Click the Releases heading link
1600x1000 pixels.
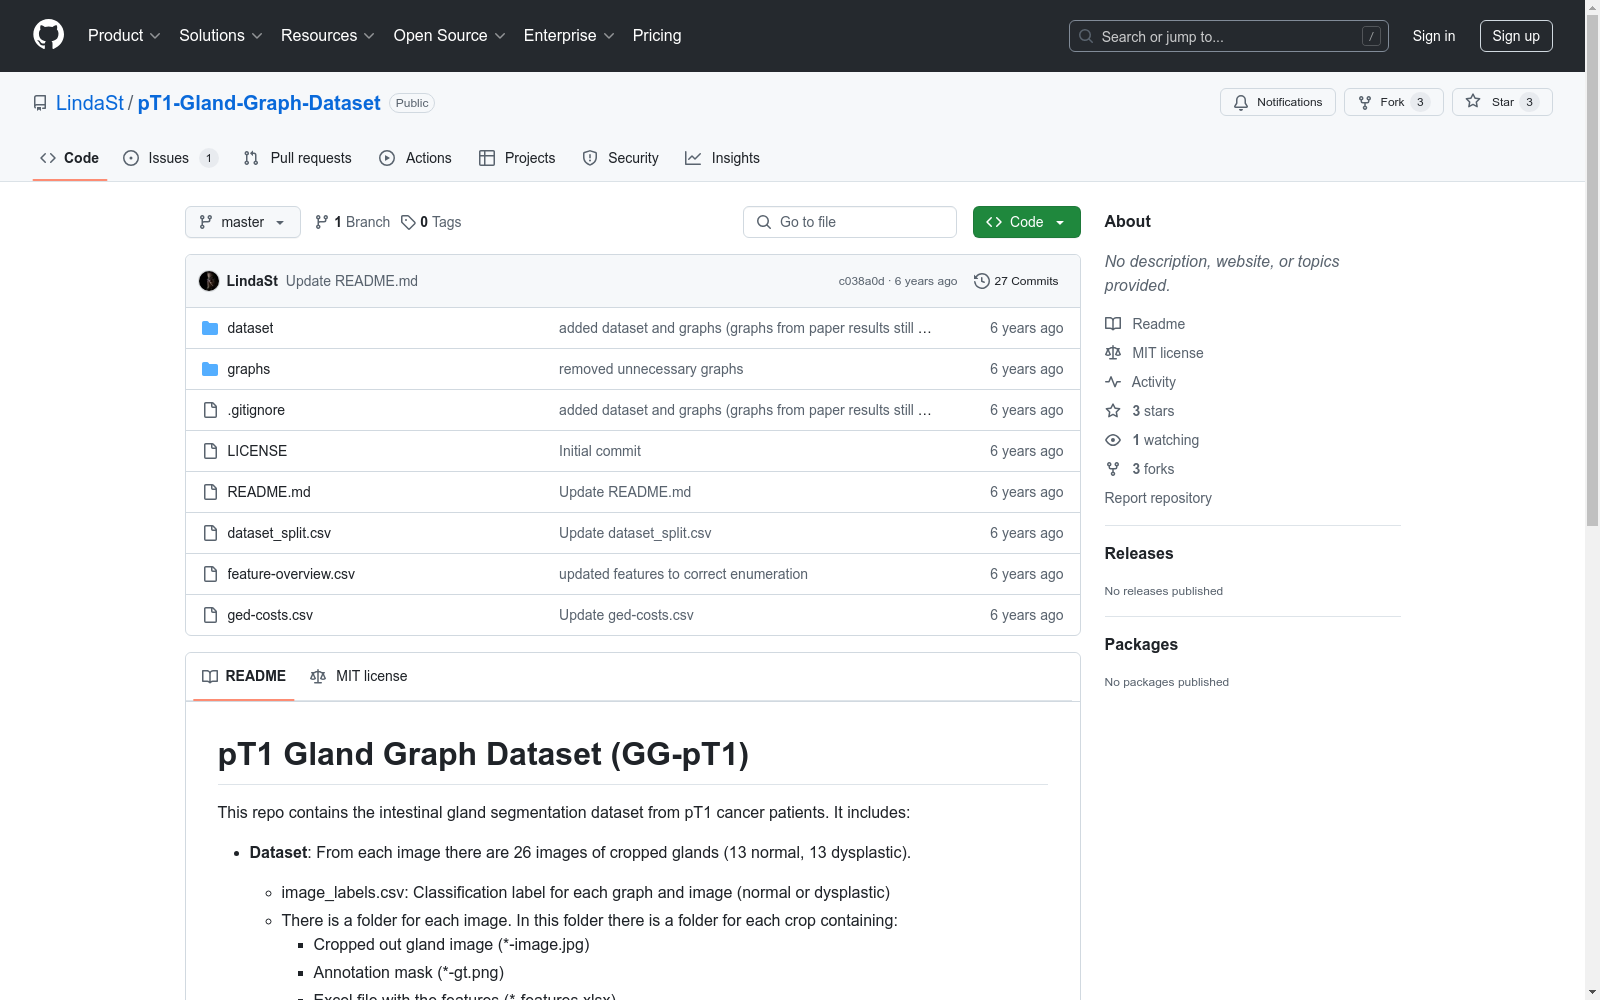point(1139,553)
